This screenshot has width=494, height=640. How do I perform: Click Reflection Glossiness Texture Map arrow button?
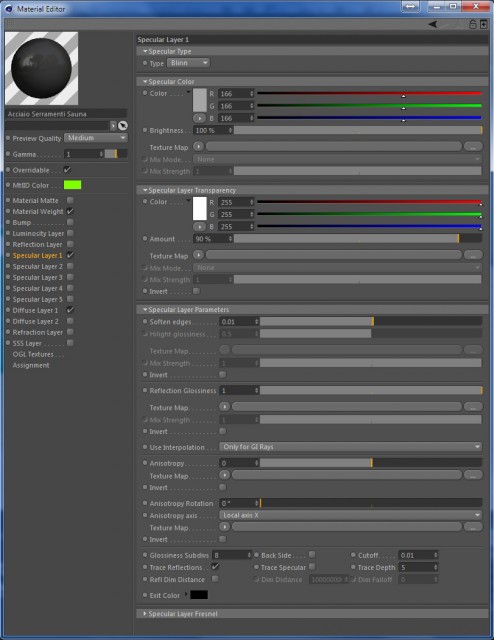pos(224,407)
